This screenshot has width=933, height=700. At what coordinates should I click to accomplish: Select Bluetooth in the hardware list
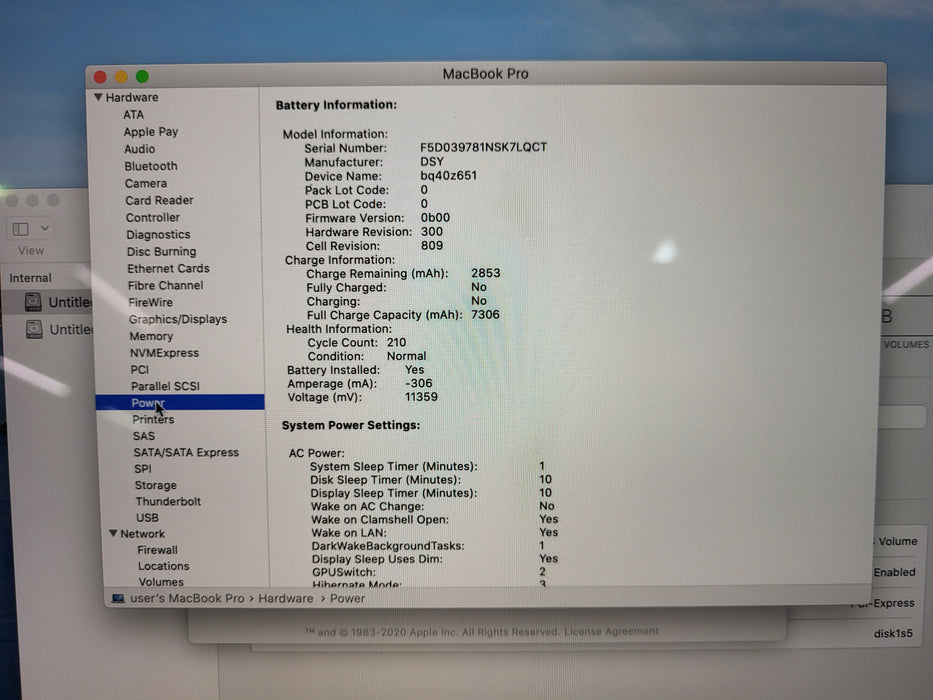point(151,166)
